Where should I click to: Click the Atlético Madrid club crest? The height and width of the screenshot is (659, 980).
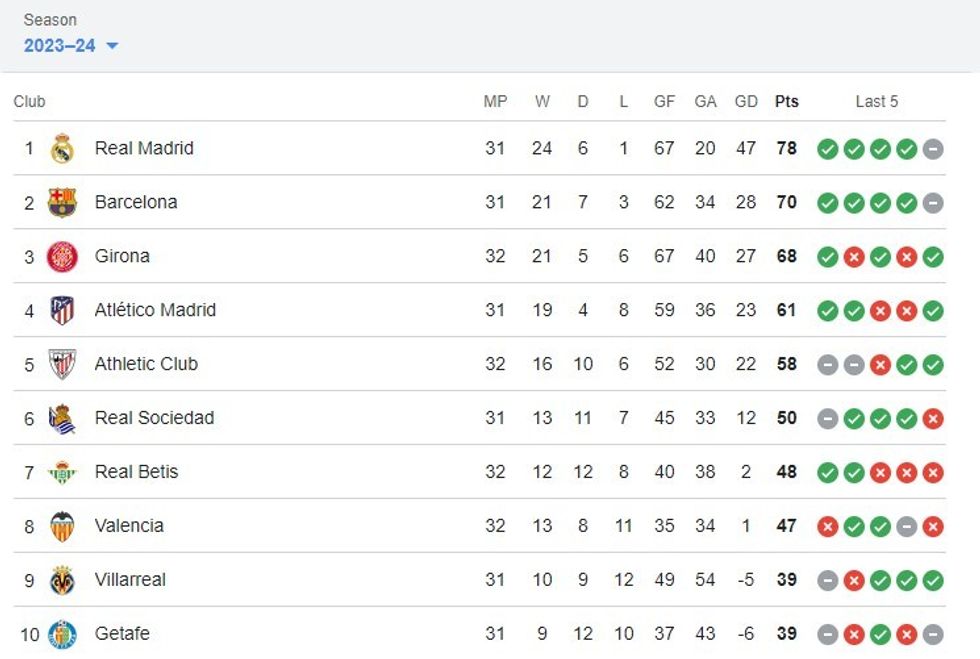click(63, 310)
